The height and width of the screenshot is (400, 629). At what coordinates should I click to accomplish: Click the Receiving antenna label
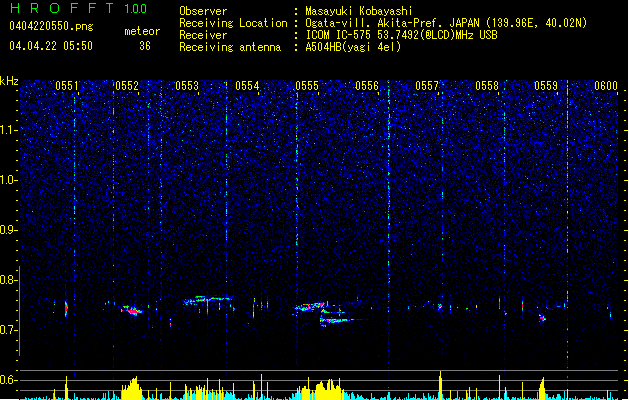coord(230,47)
